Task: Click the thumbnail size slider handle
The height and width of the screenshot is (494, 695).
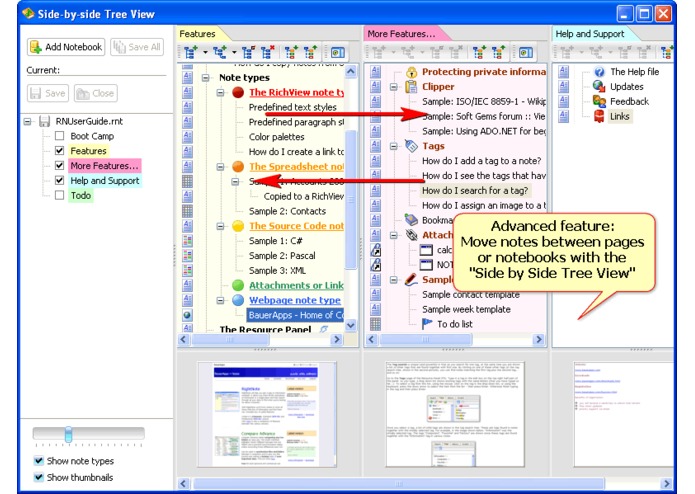Action: click(68, 434)
